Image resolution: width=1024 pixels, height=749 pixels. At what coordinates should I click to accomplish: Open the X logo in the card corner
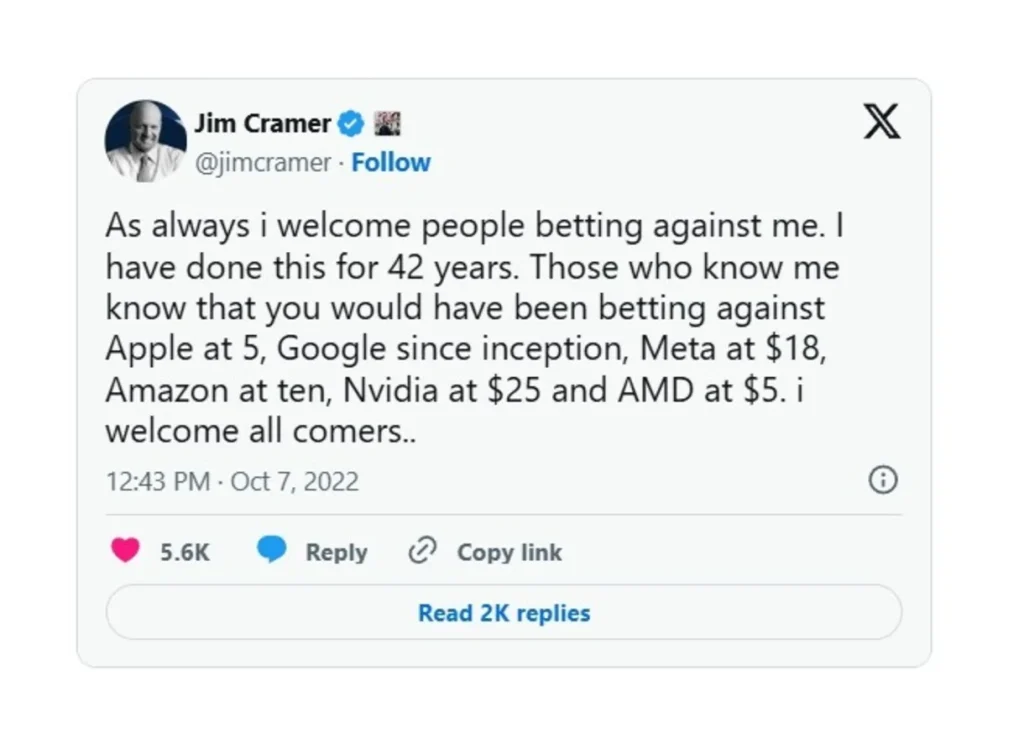[x=881, y=122]
